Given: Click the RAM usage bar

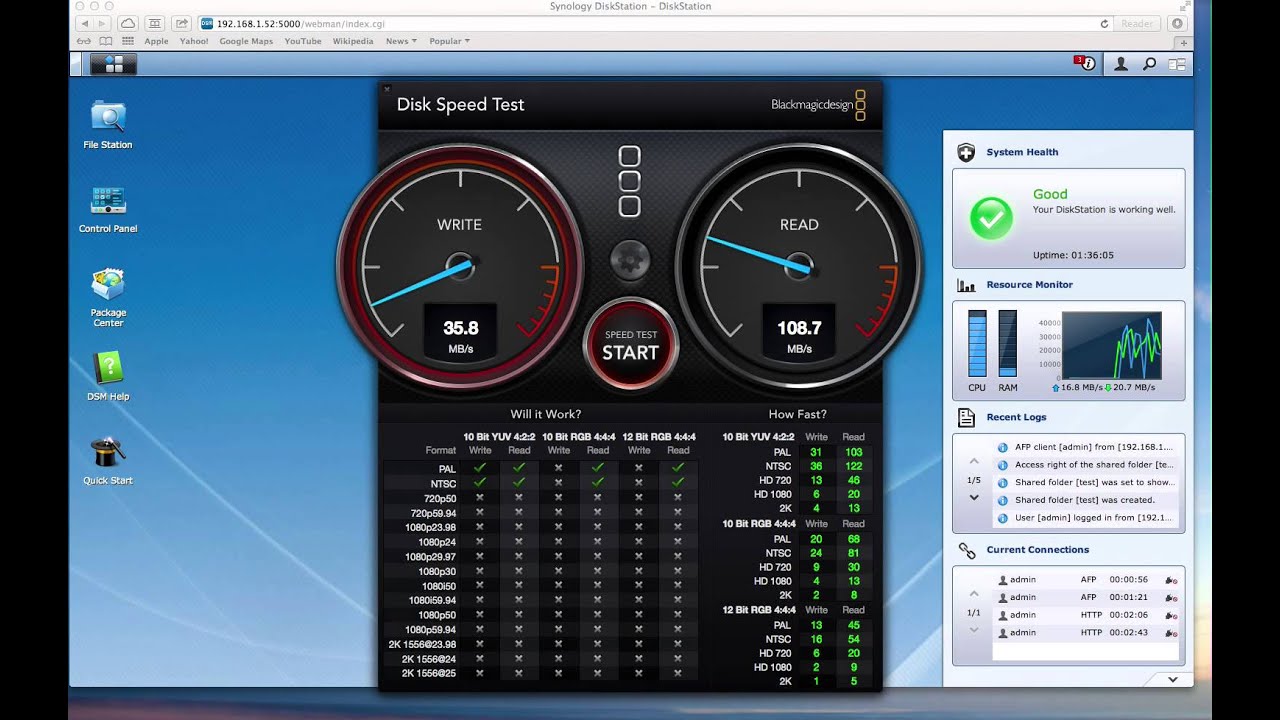Looking at the screenshot, I should click(x=1007, y=343).
